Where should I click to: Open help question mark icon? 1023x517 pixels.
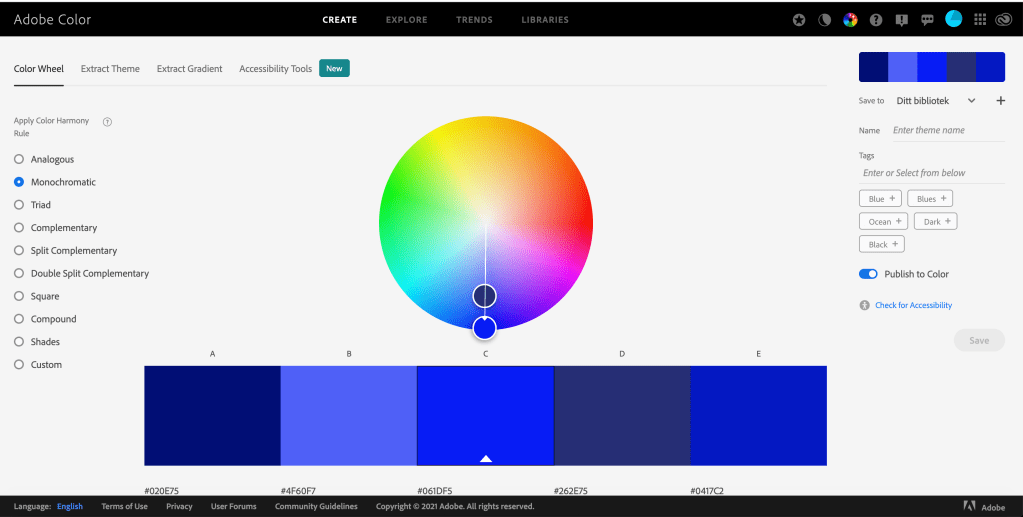tap(876, 19)
